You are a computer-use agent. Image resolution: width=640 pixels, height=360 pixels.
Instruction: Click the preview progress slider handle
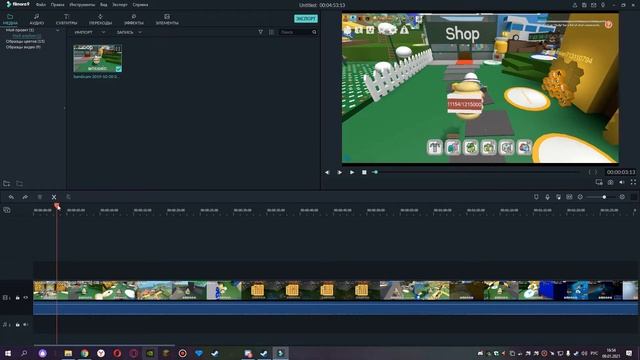pyautogui.click(x=375, y=172)
